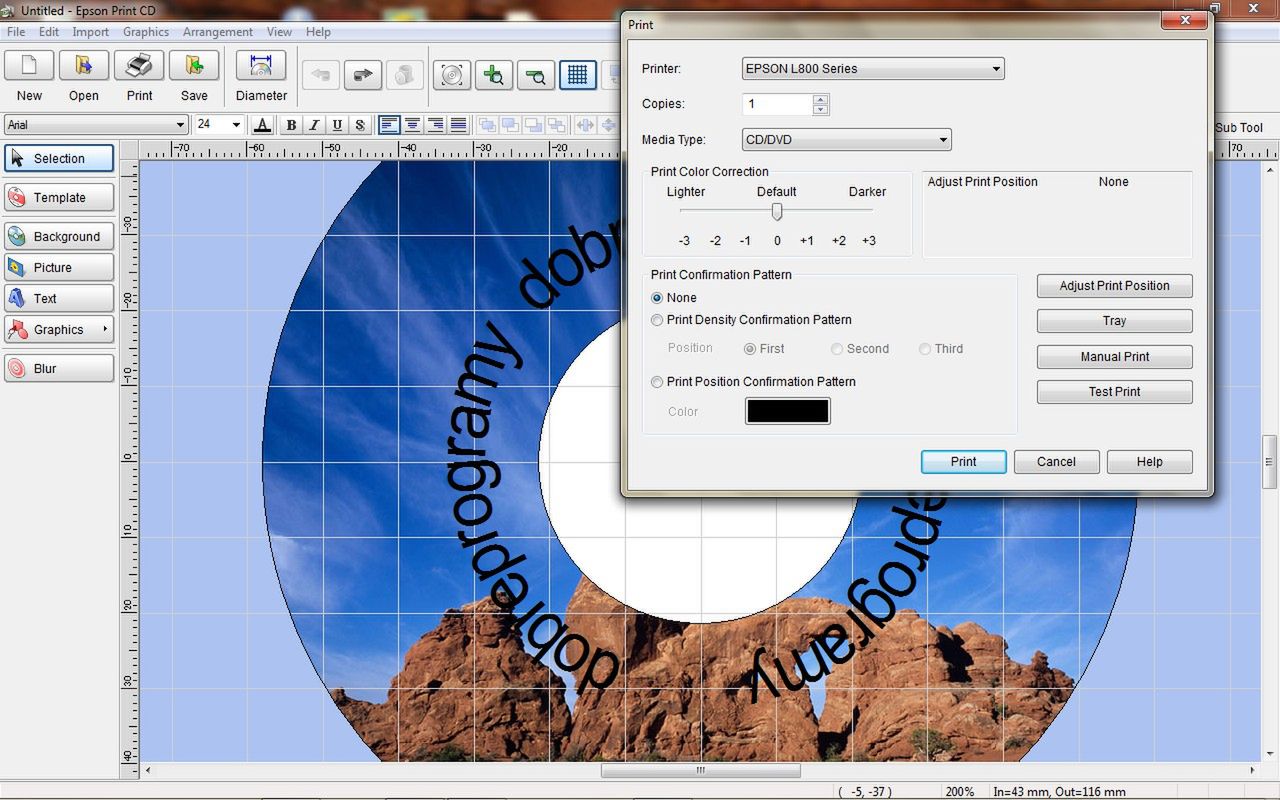Click the black Color swatch

click(787, 411)
